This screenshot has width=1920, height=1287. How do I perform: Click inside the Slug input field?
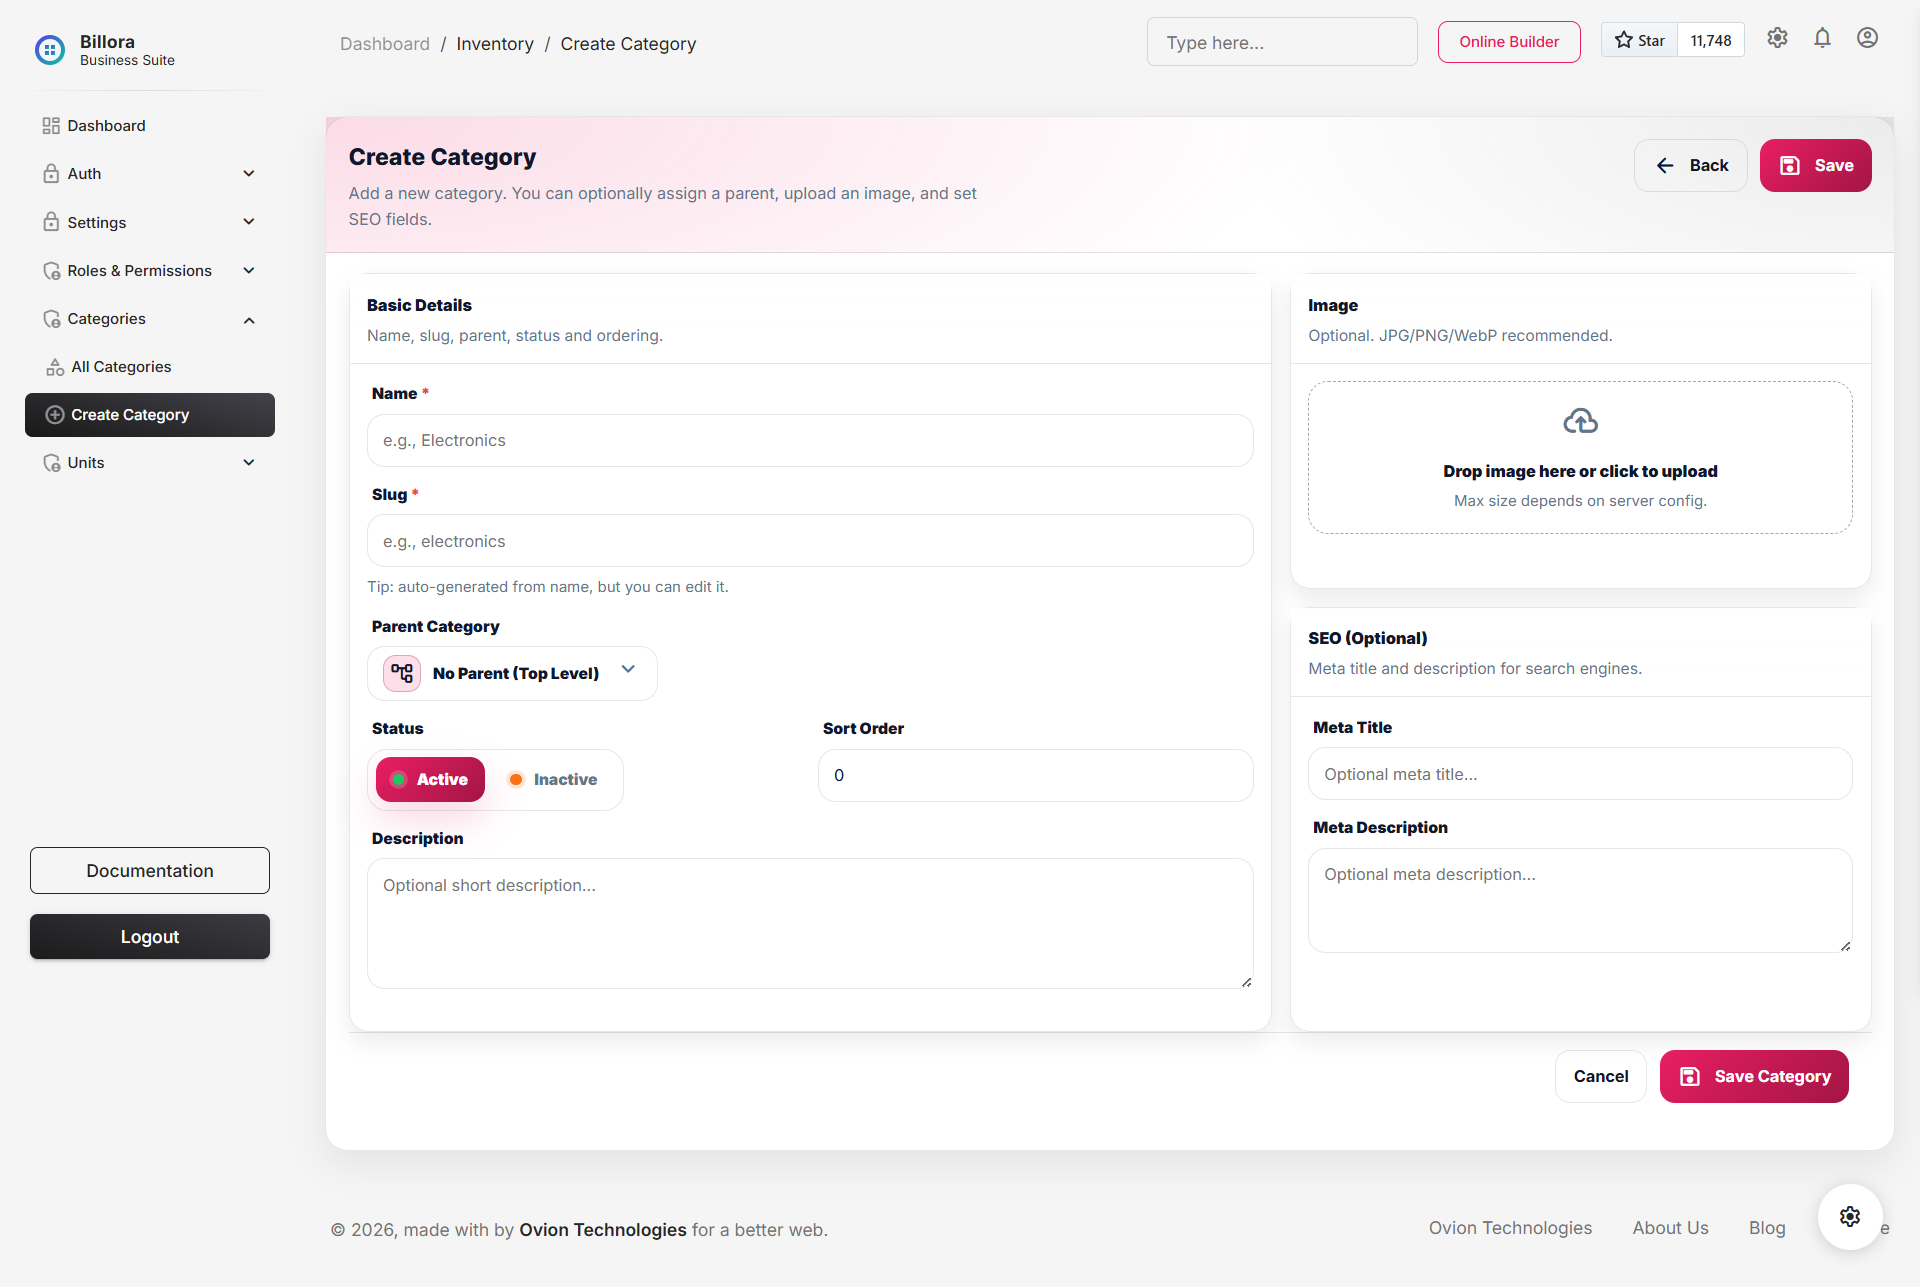tap(809, 541)
